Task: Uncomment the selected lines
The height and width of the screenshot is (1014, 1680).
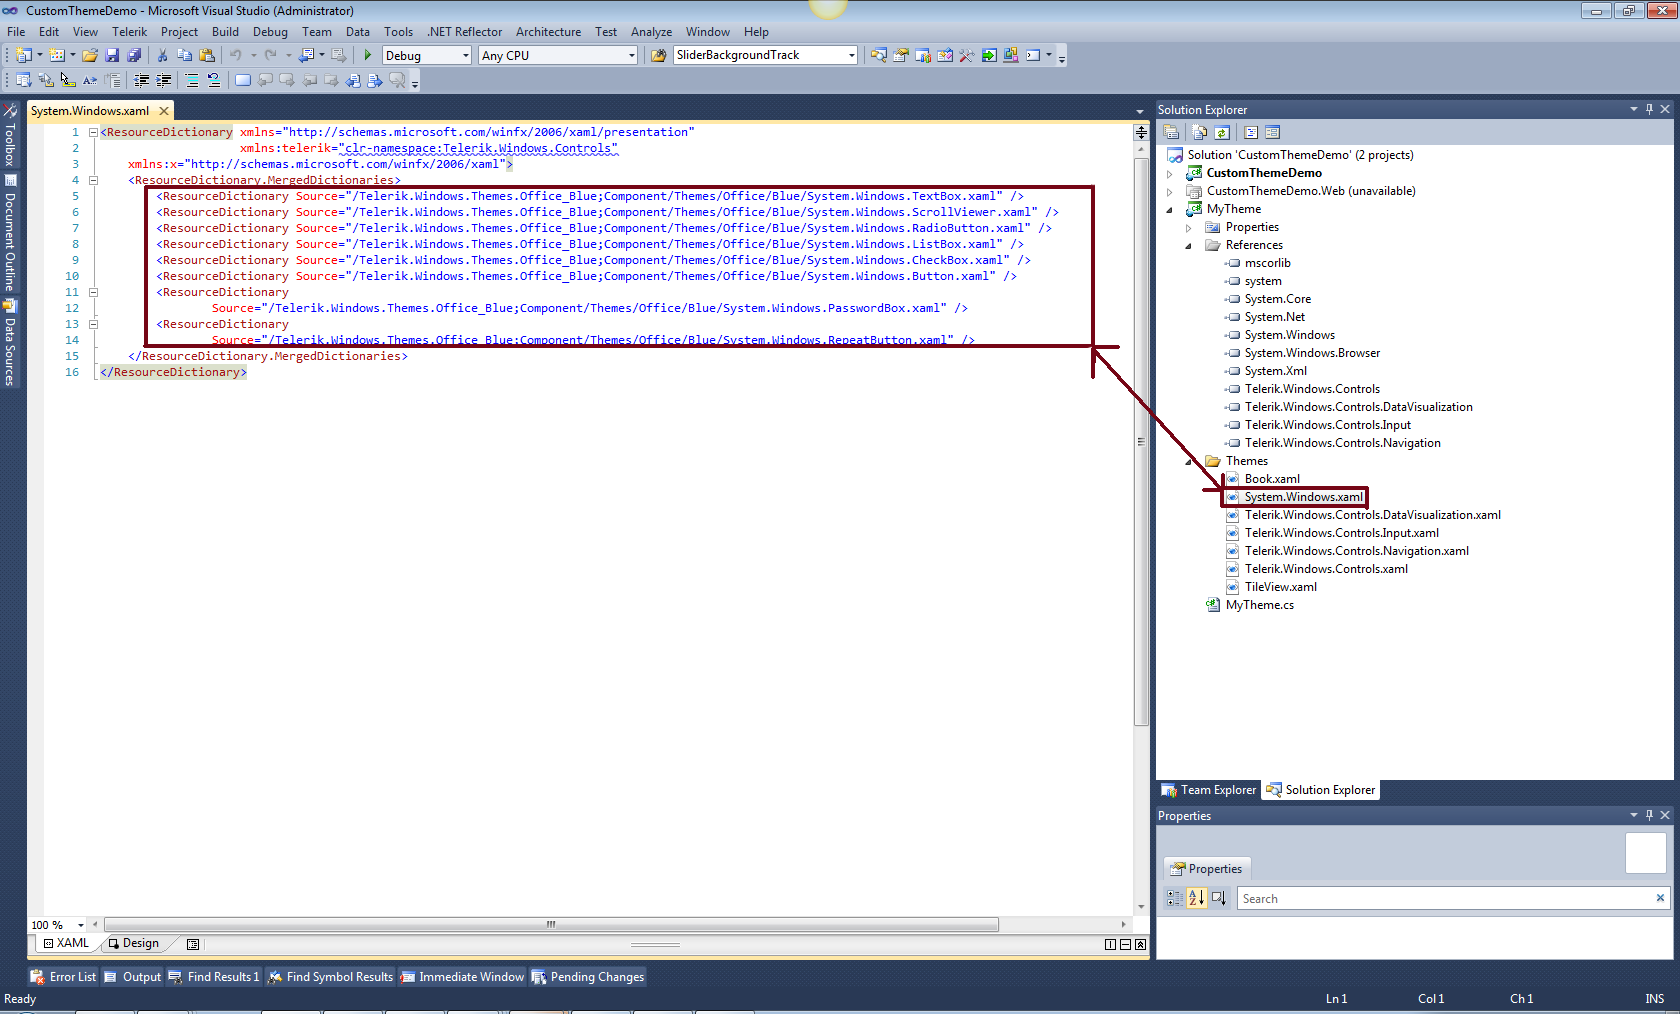Action: click(214, 81)
